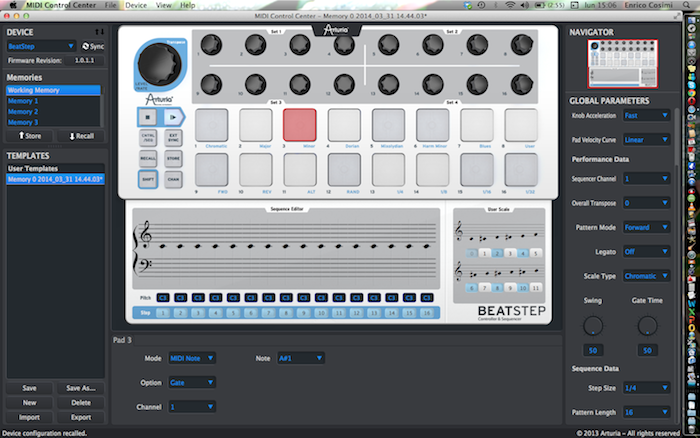Click the Swing knob control
The image size is (700, 438).
(x=592, y=352)
